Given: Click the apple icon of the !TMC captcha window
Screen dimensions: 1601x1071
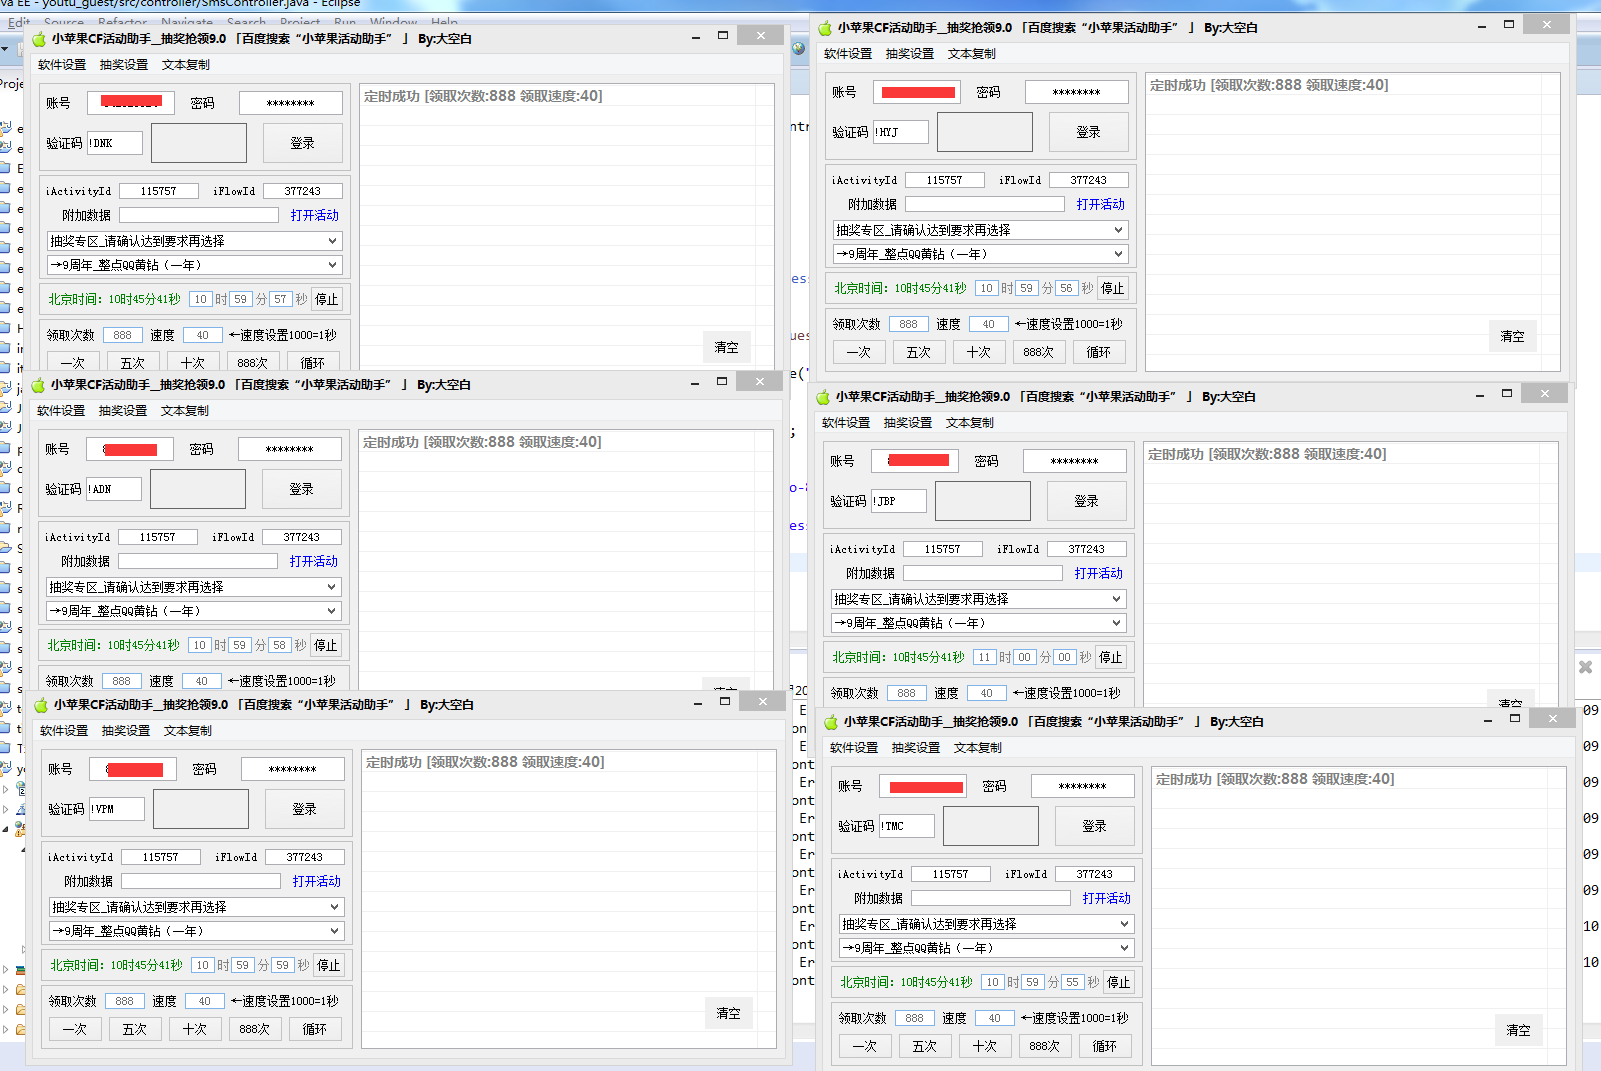Looking at the screenshot, I should click(831, 722).
